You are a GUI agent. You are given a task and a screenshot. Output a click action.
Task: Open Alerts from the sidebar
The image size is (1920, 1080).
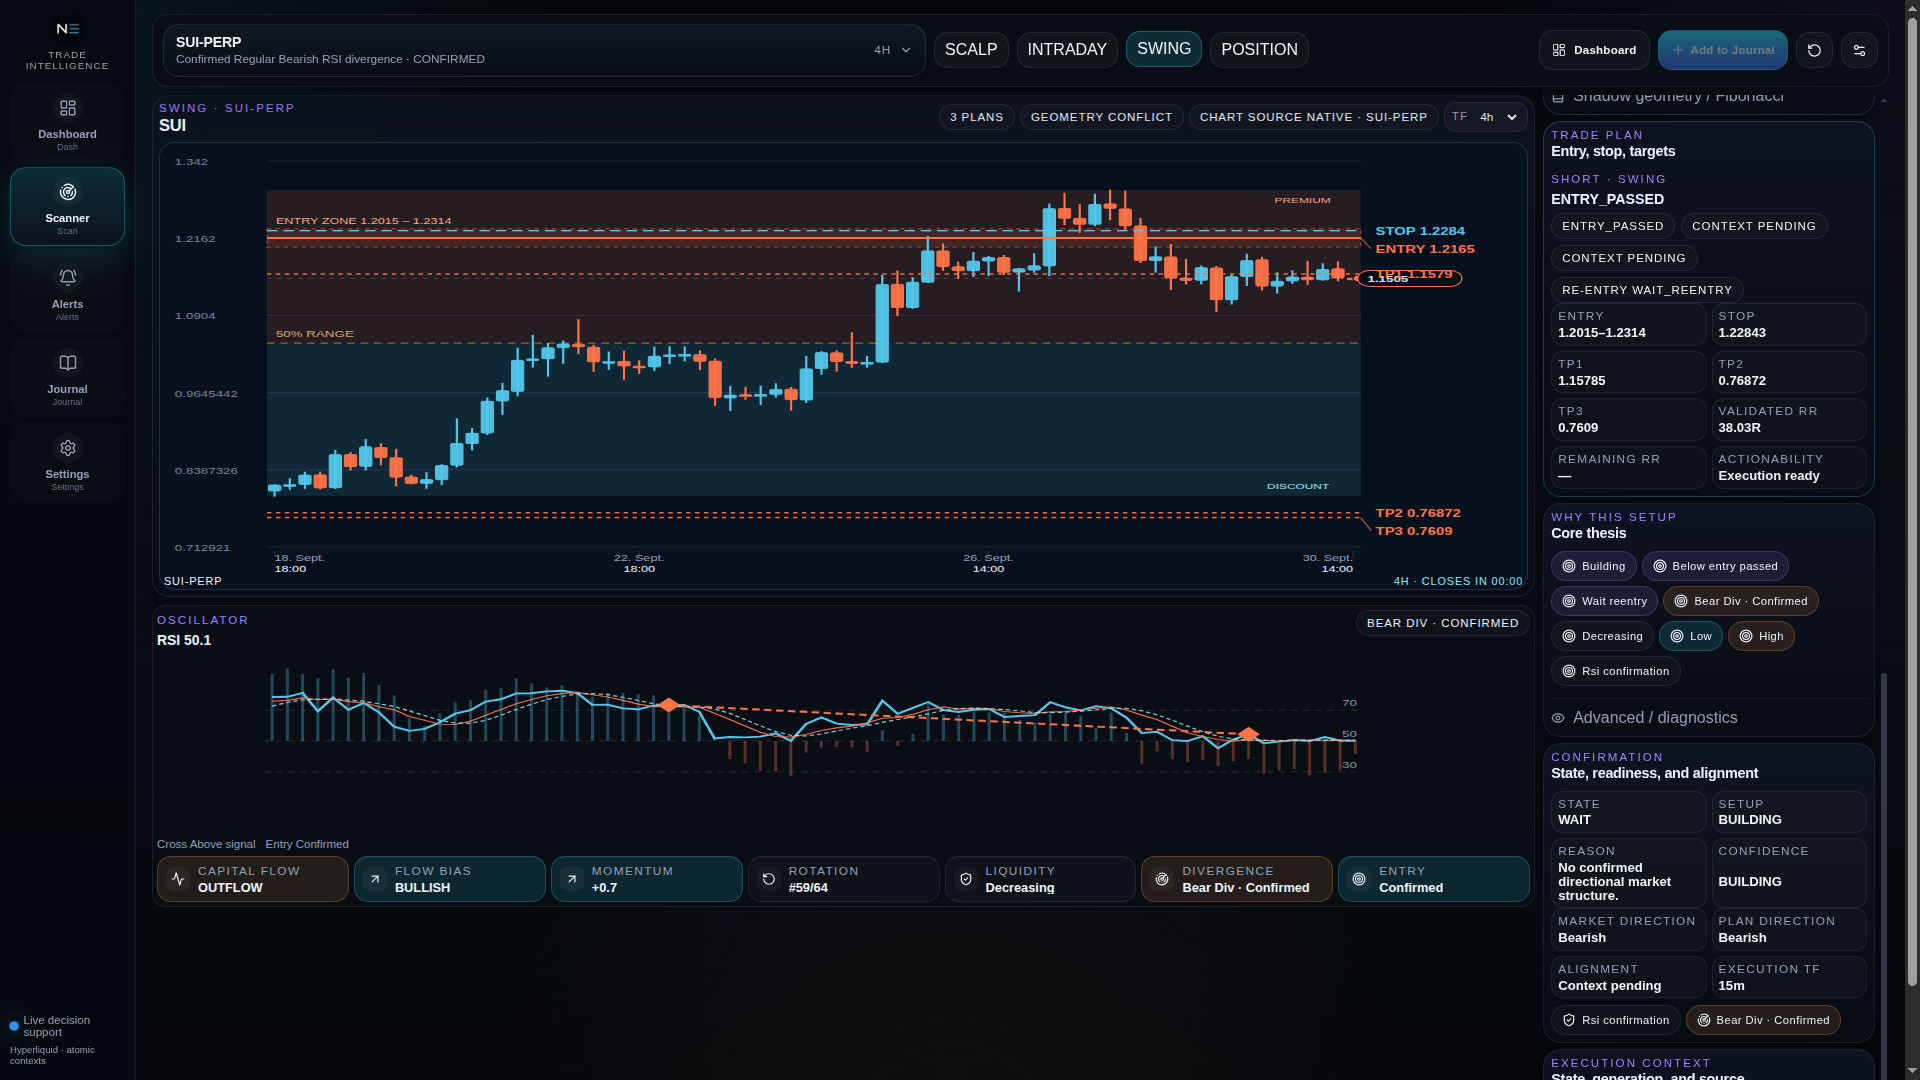point(67,292)
